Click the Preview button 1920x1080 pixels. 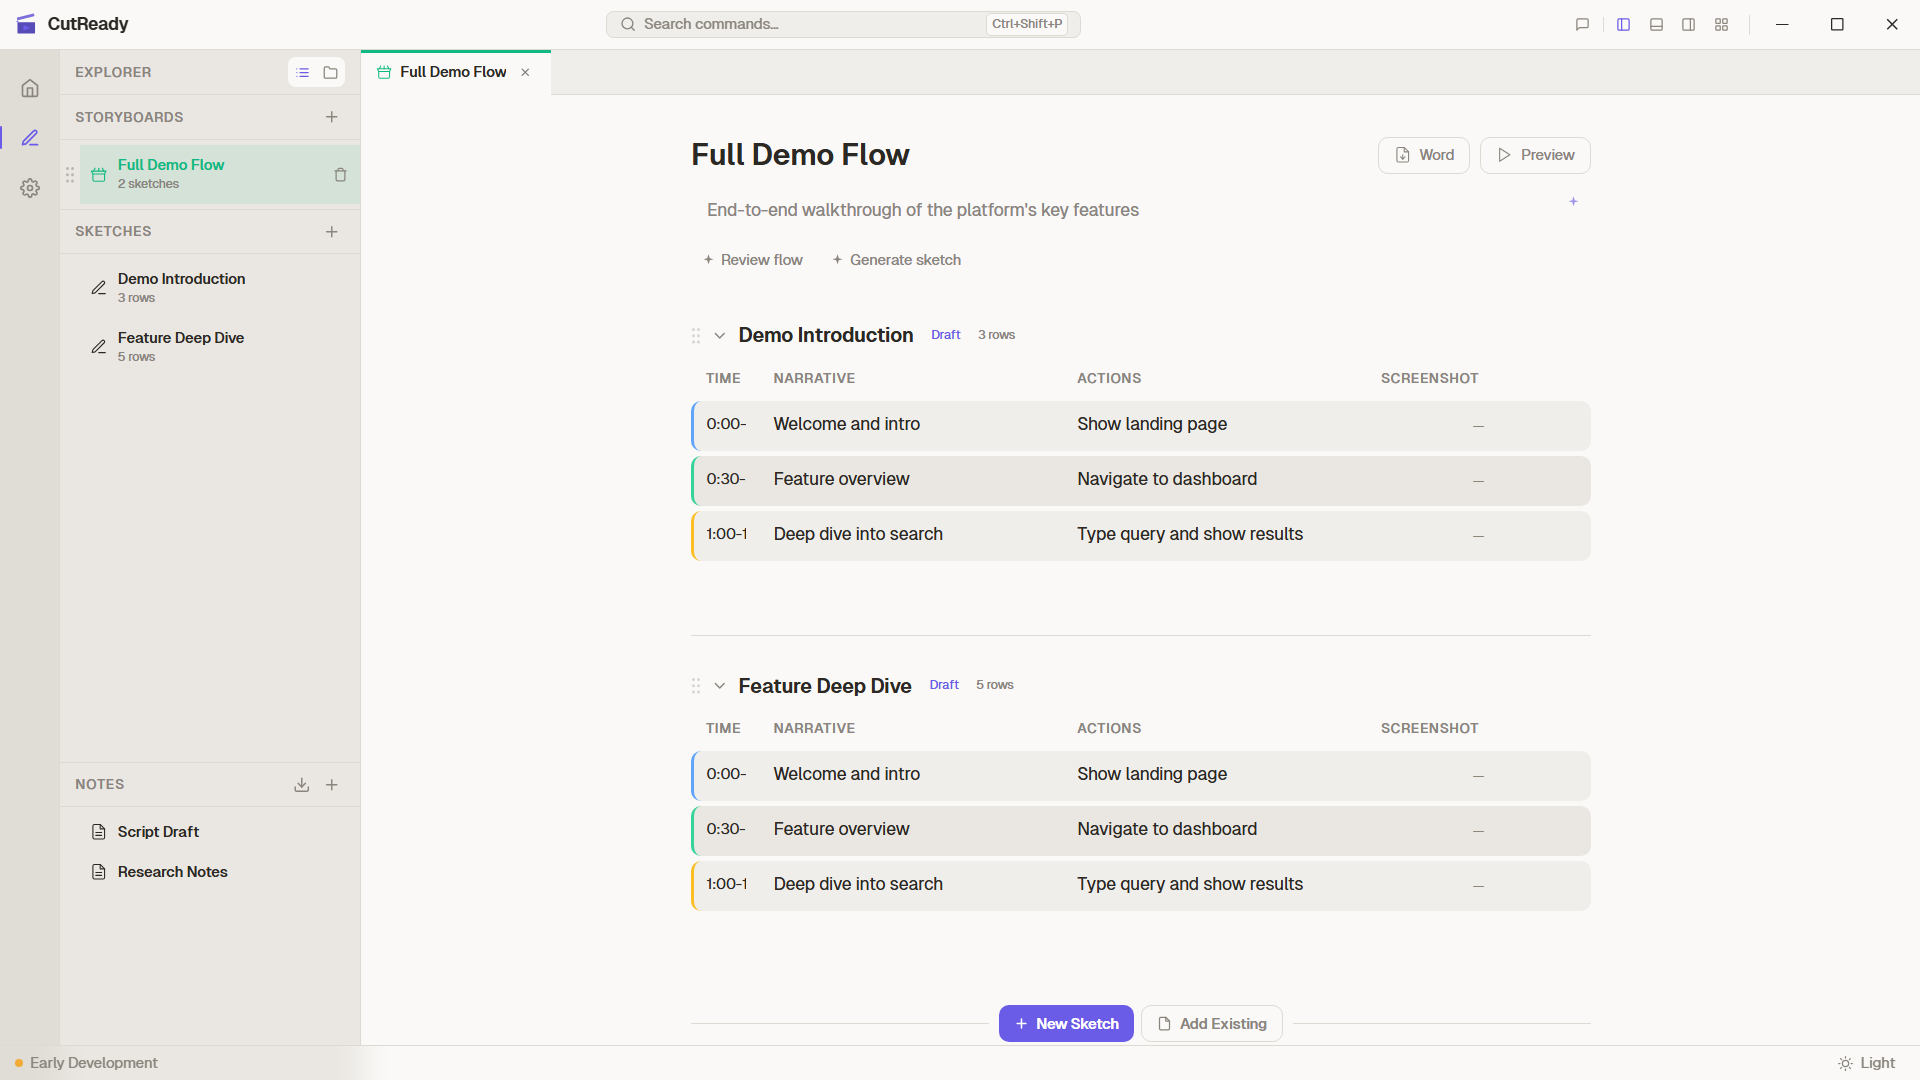tap(1535, 155)
